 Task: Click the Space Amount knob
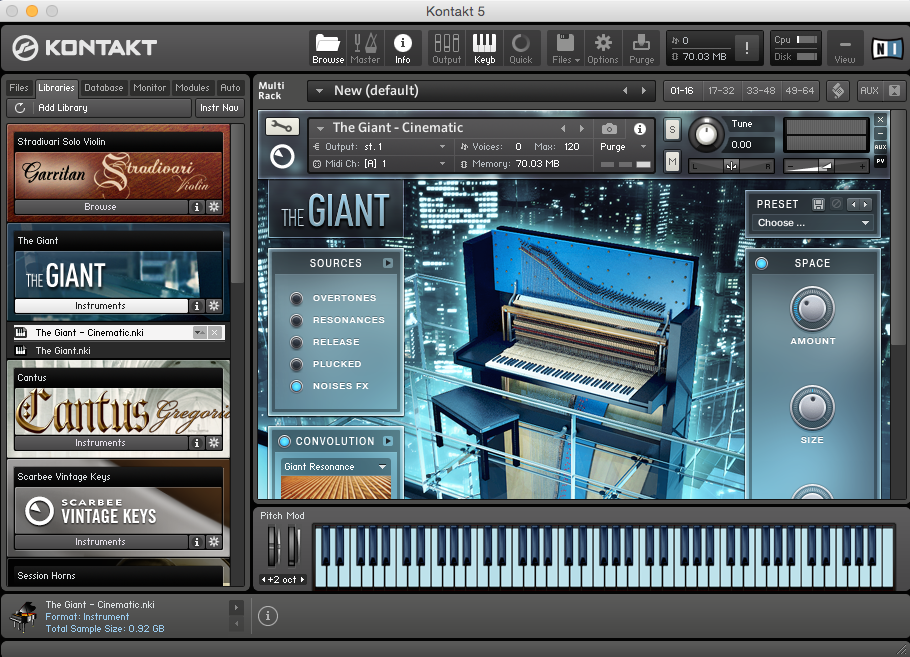tap(812, 308)
